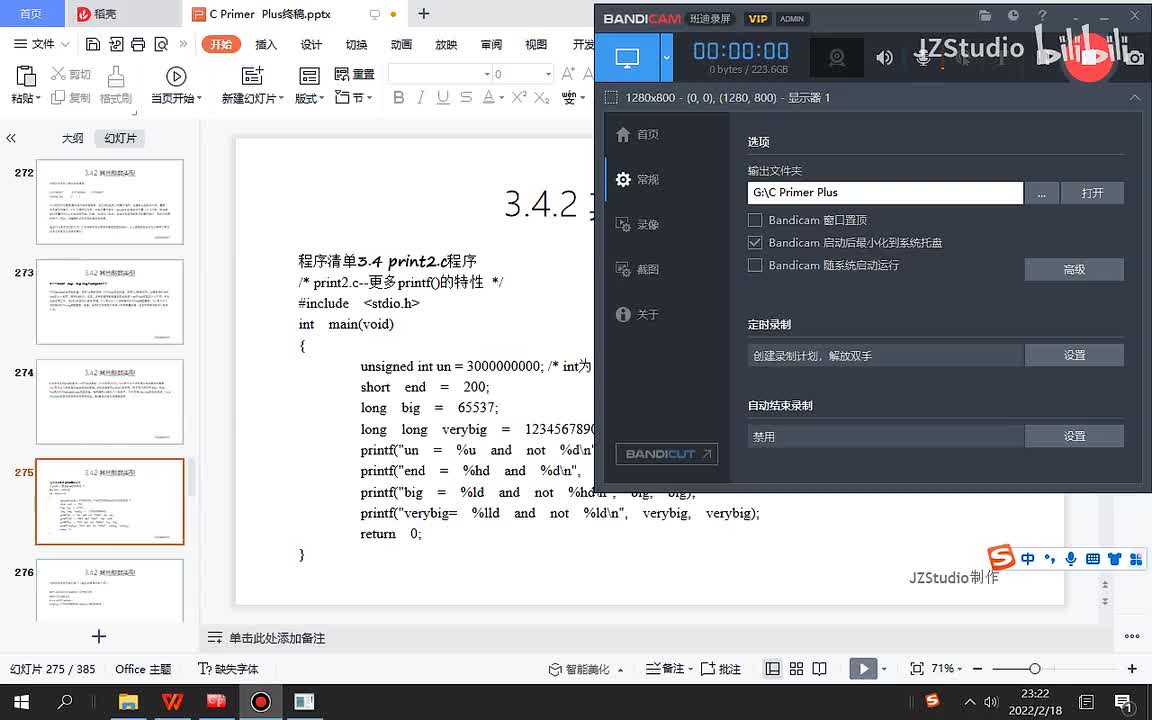Toggle Bold formatting
The width and height of the screenshot is (1152, 720).
(398, 98)
